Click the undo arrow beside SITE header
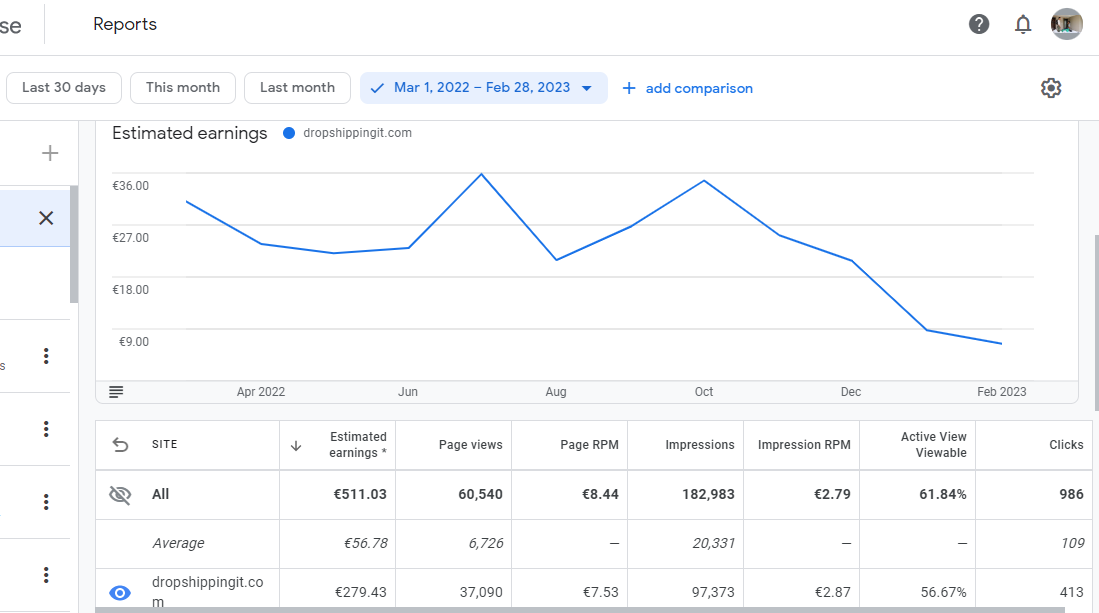 click(x=121, y=445)
